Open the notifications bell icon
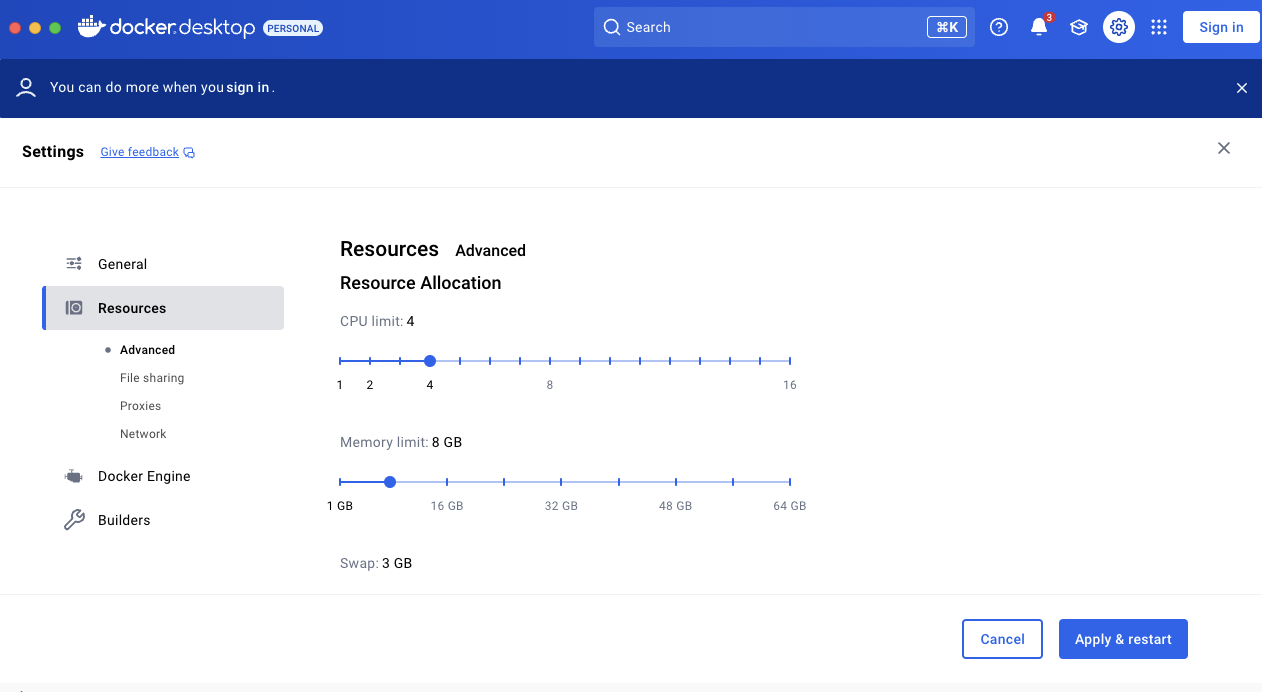This screenshot has height=692, width=1262. pyautogui.click(x=1039, y=28)
